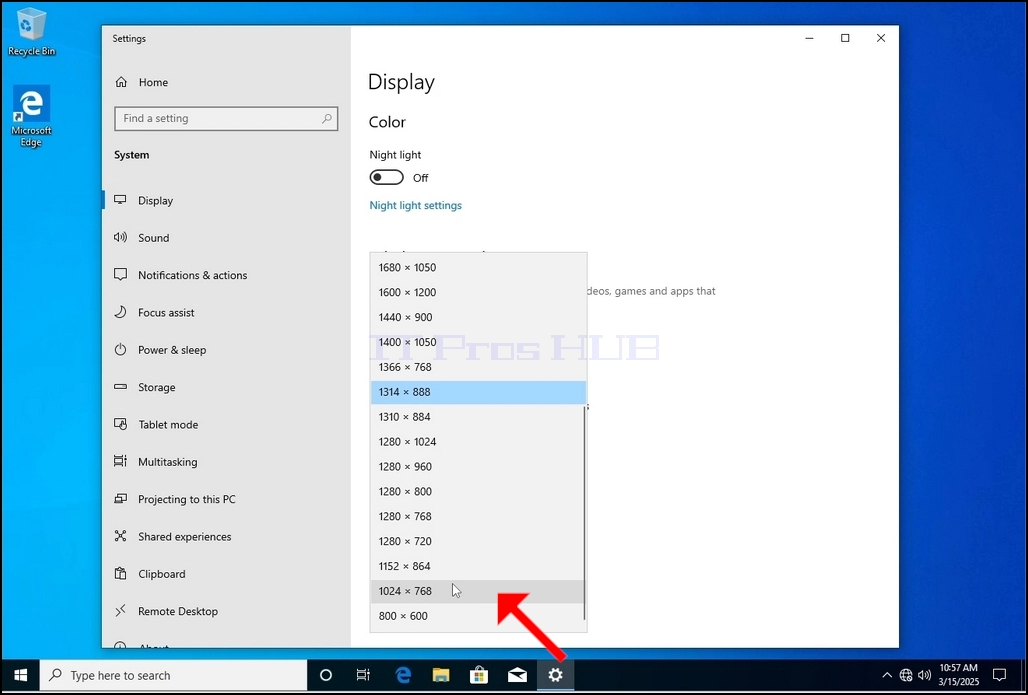Image resolution: width=1028 pixels, height=695 pixels.
Task: Go to Notifications & actions page
Action: tap(226, 275)
